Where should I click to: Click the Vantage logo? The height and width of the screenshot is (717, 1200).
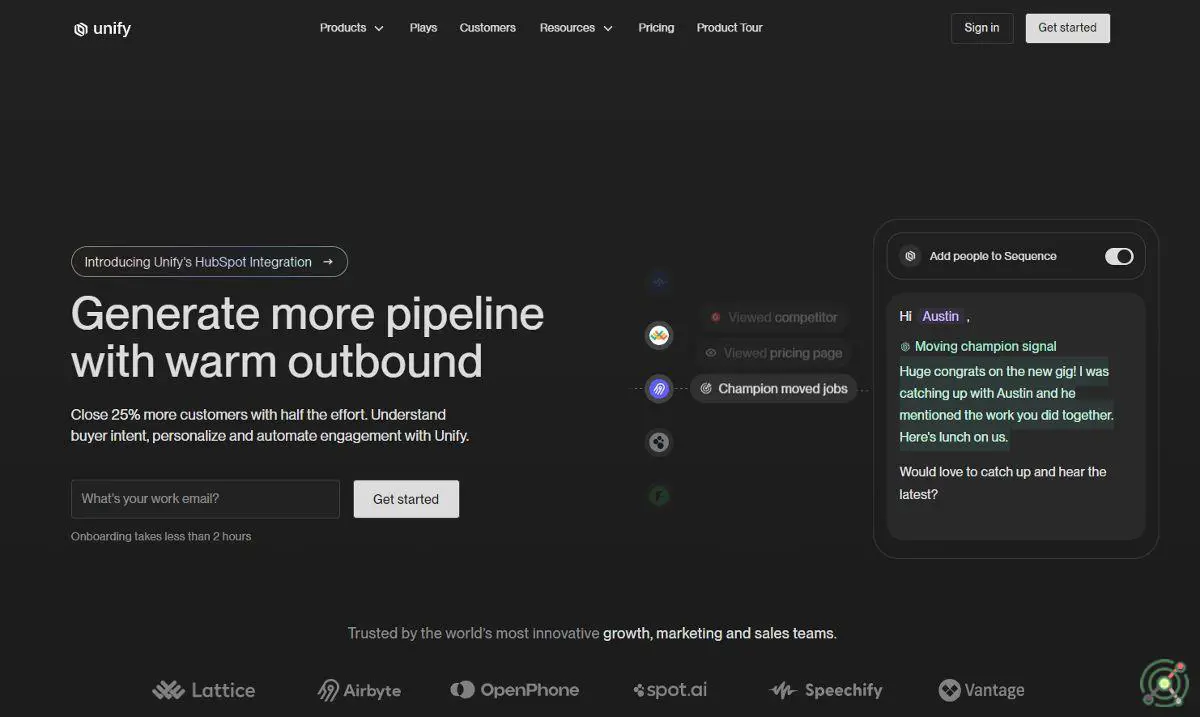(x=981, y=690)
